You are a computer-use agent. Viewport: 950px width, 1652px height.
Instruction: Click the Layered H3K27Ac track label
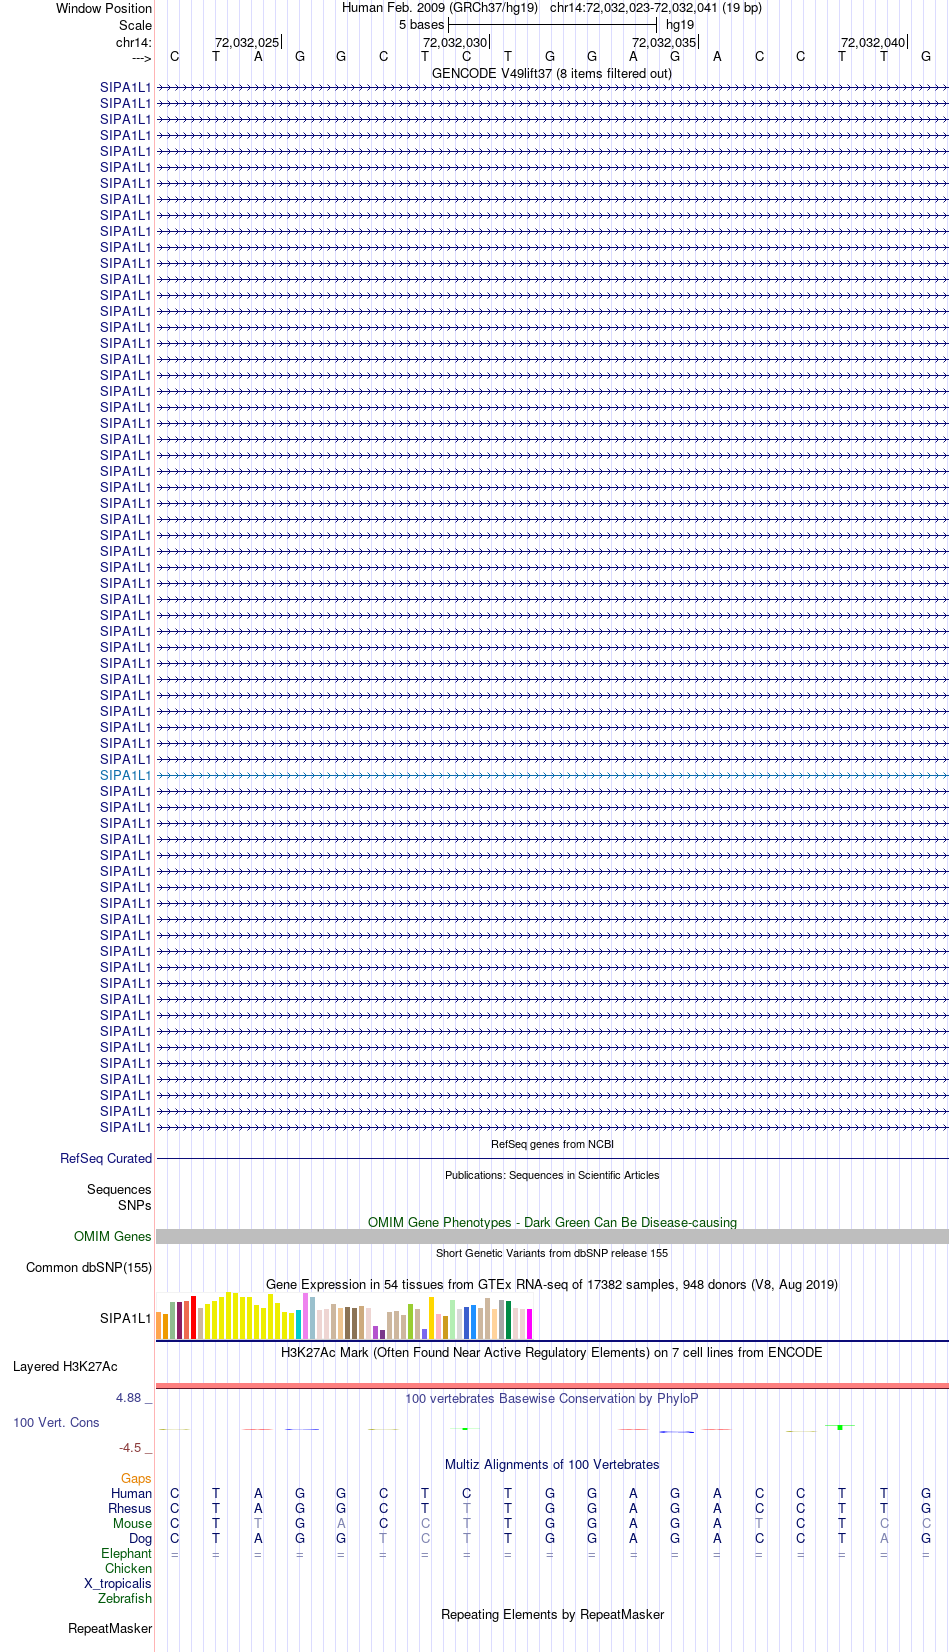click(65, 1366)
